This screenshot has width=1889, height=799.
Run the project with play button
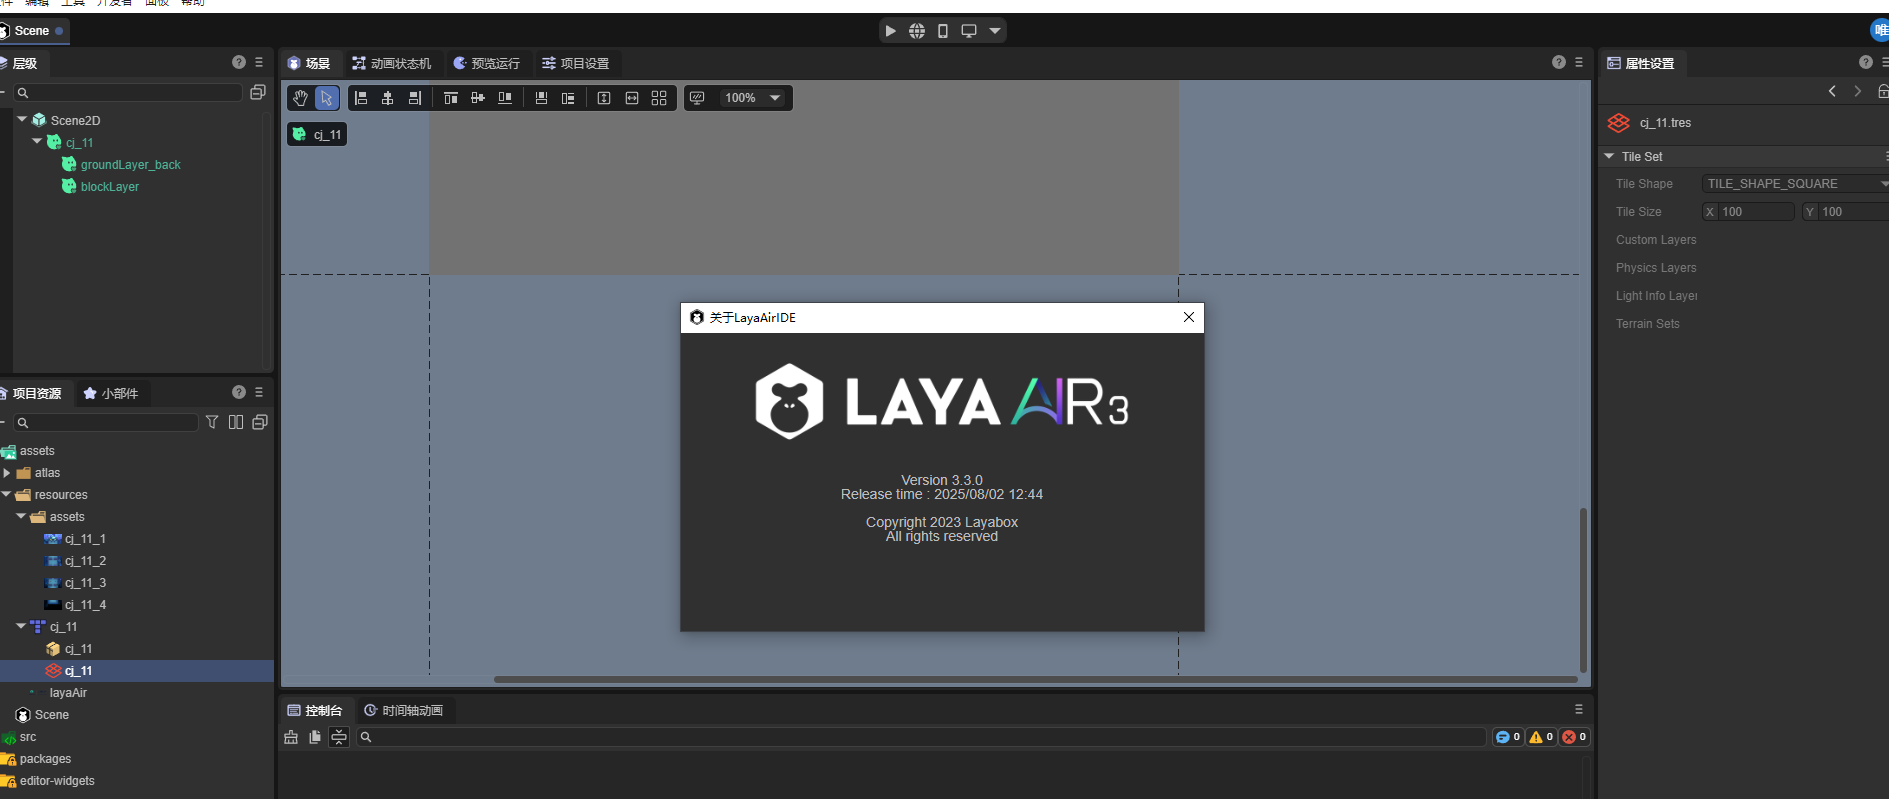coord(890,31)
